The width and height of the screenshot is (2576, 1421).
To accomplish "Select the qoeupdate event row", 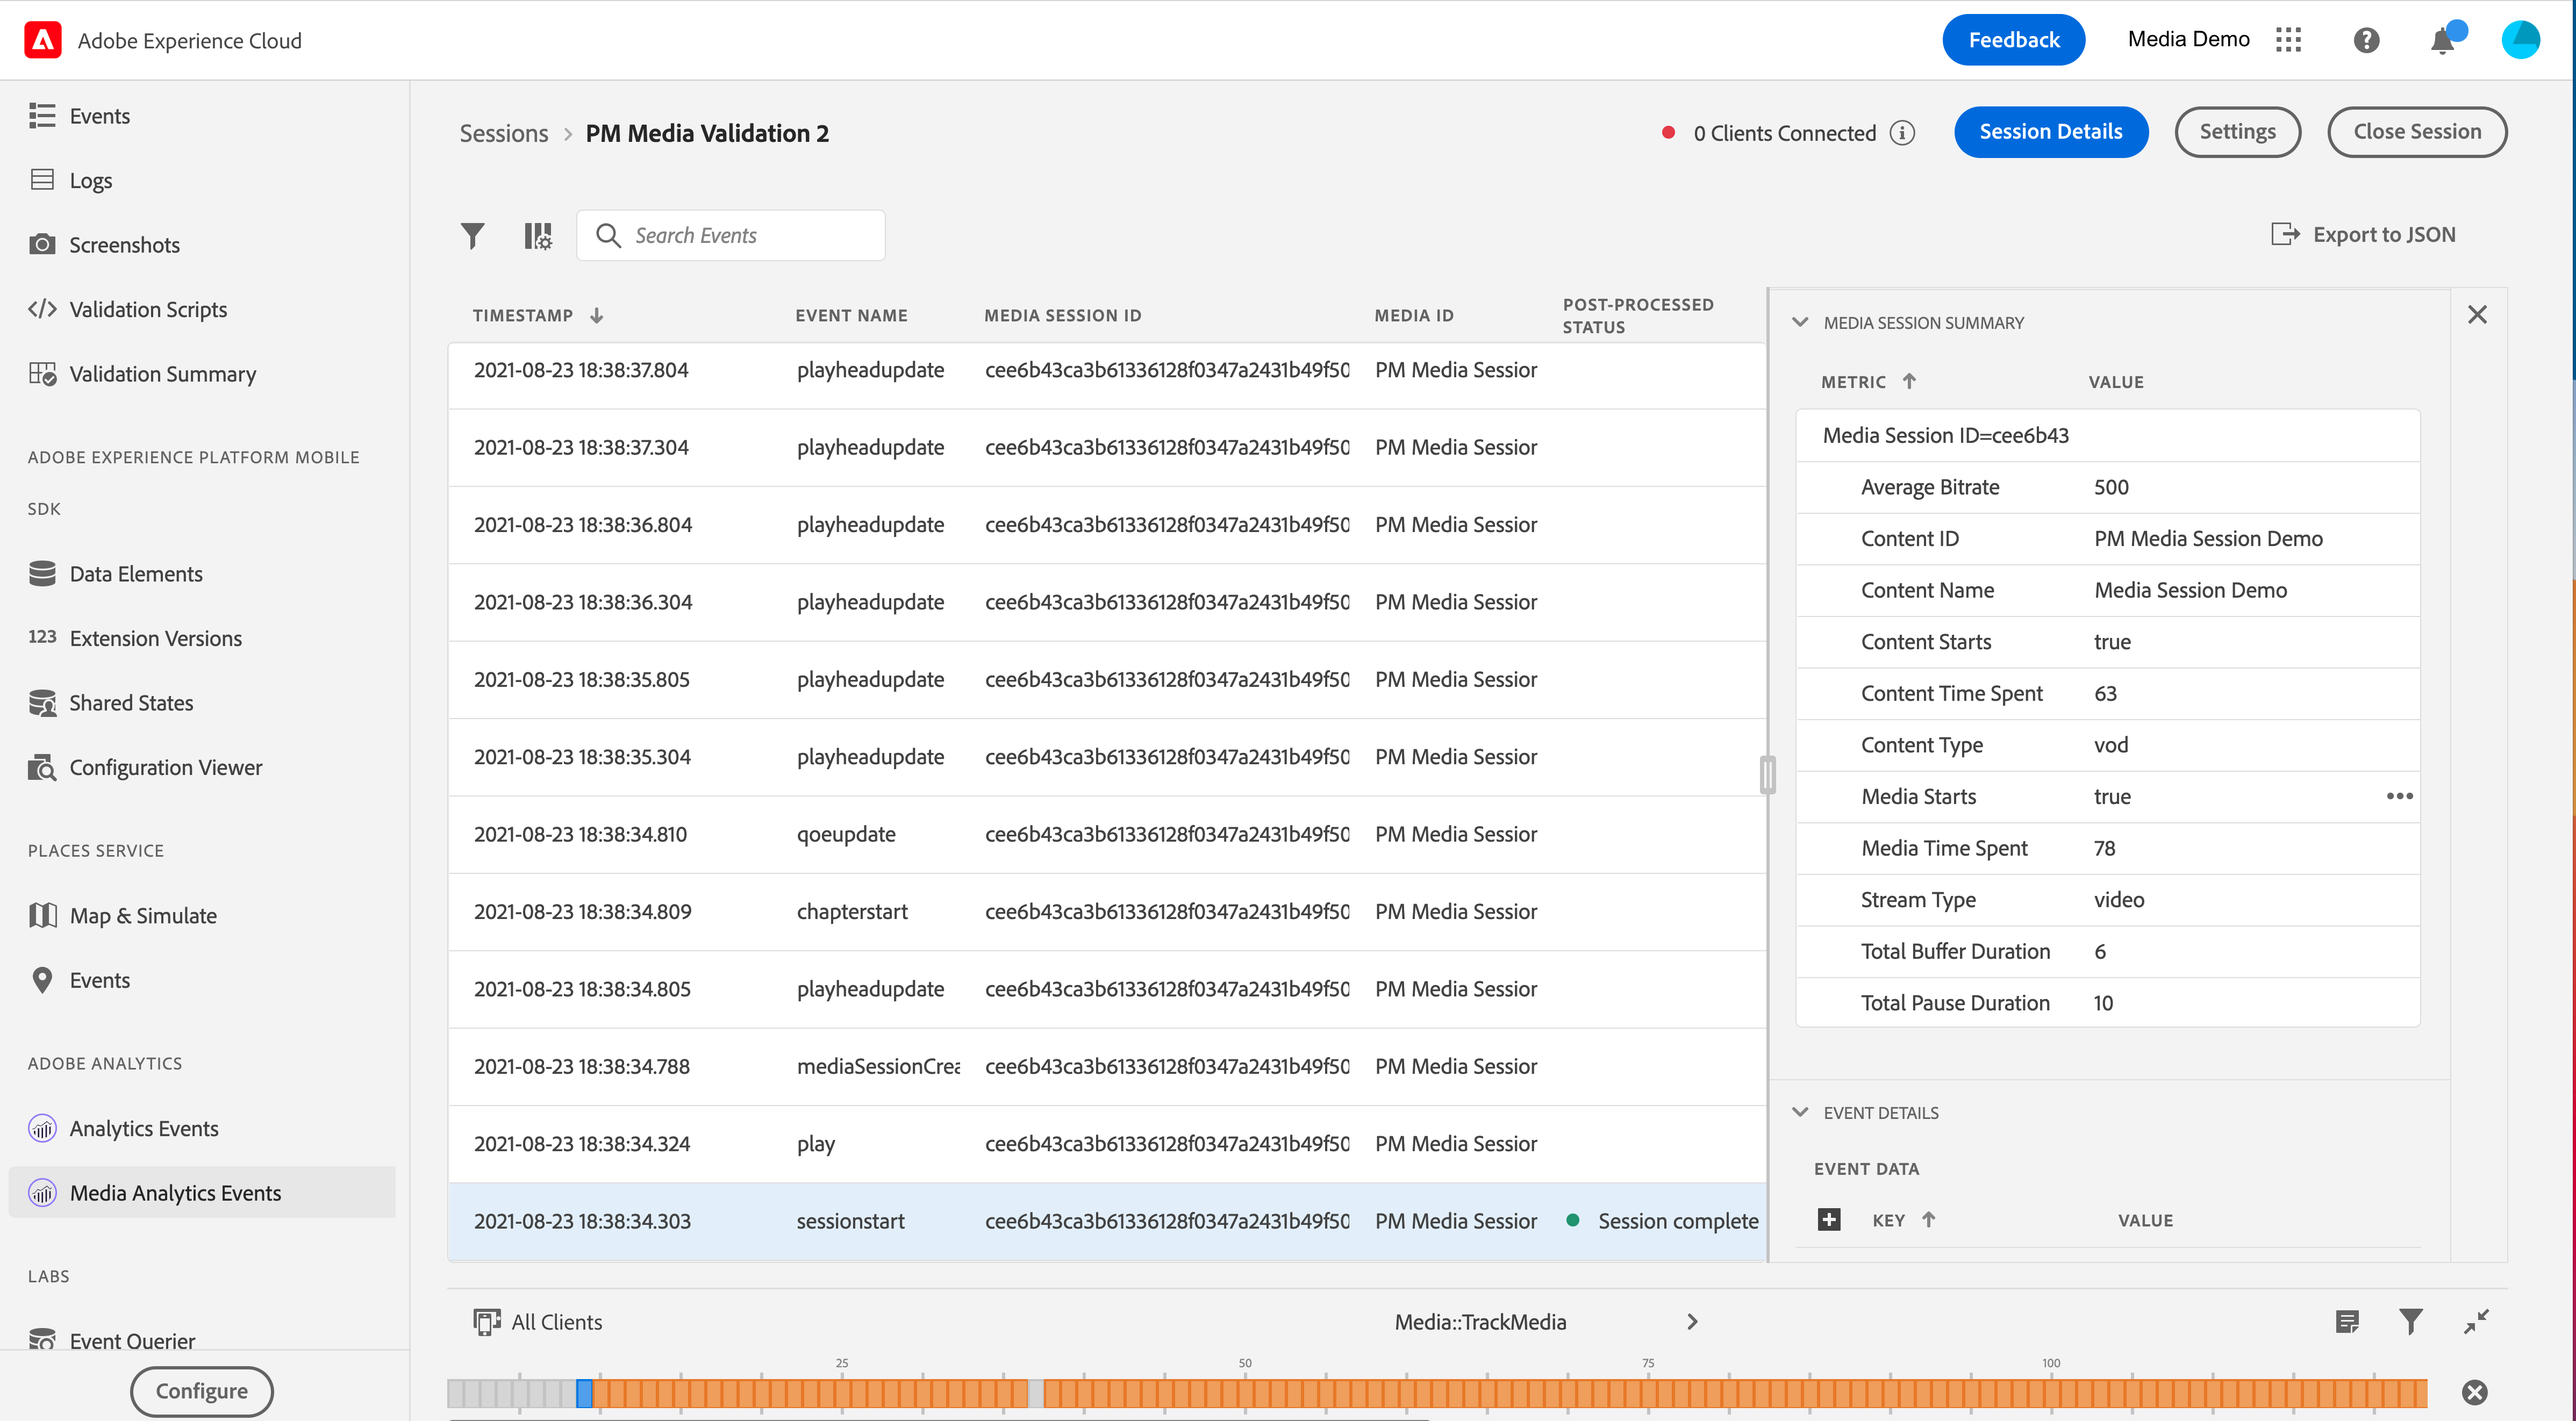I will click(1107, 834).
